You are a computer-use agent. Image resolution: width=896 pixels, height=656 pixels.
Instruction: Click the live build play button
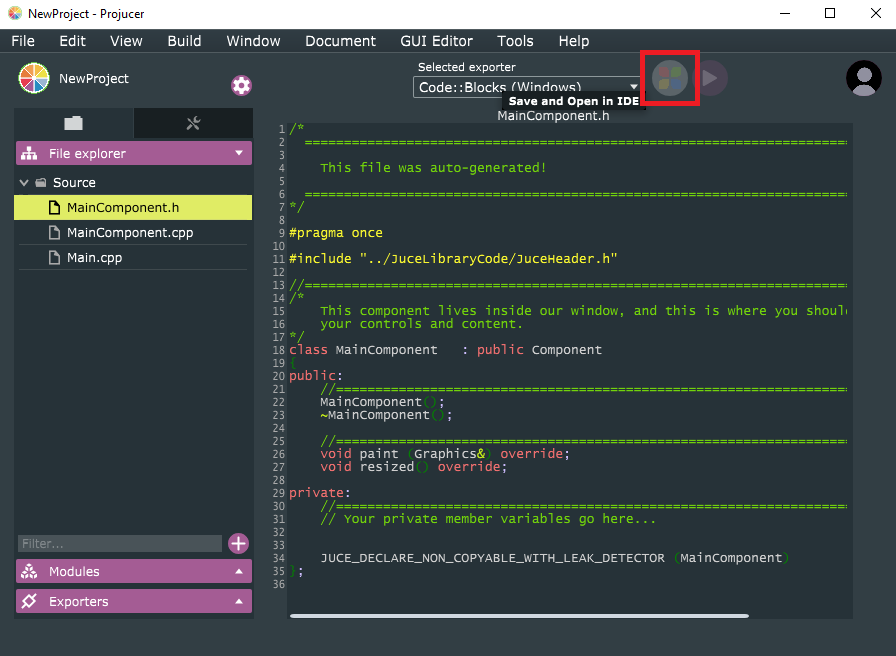click(x=710, y=78)
